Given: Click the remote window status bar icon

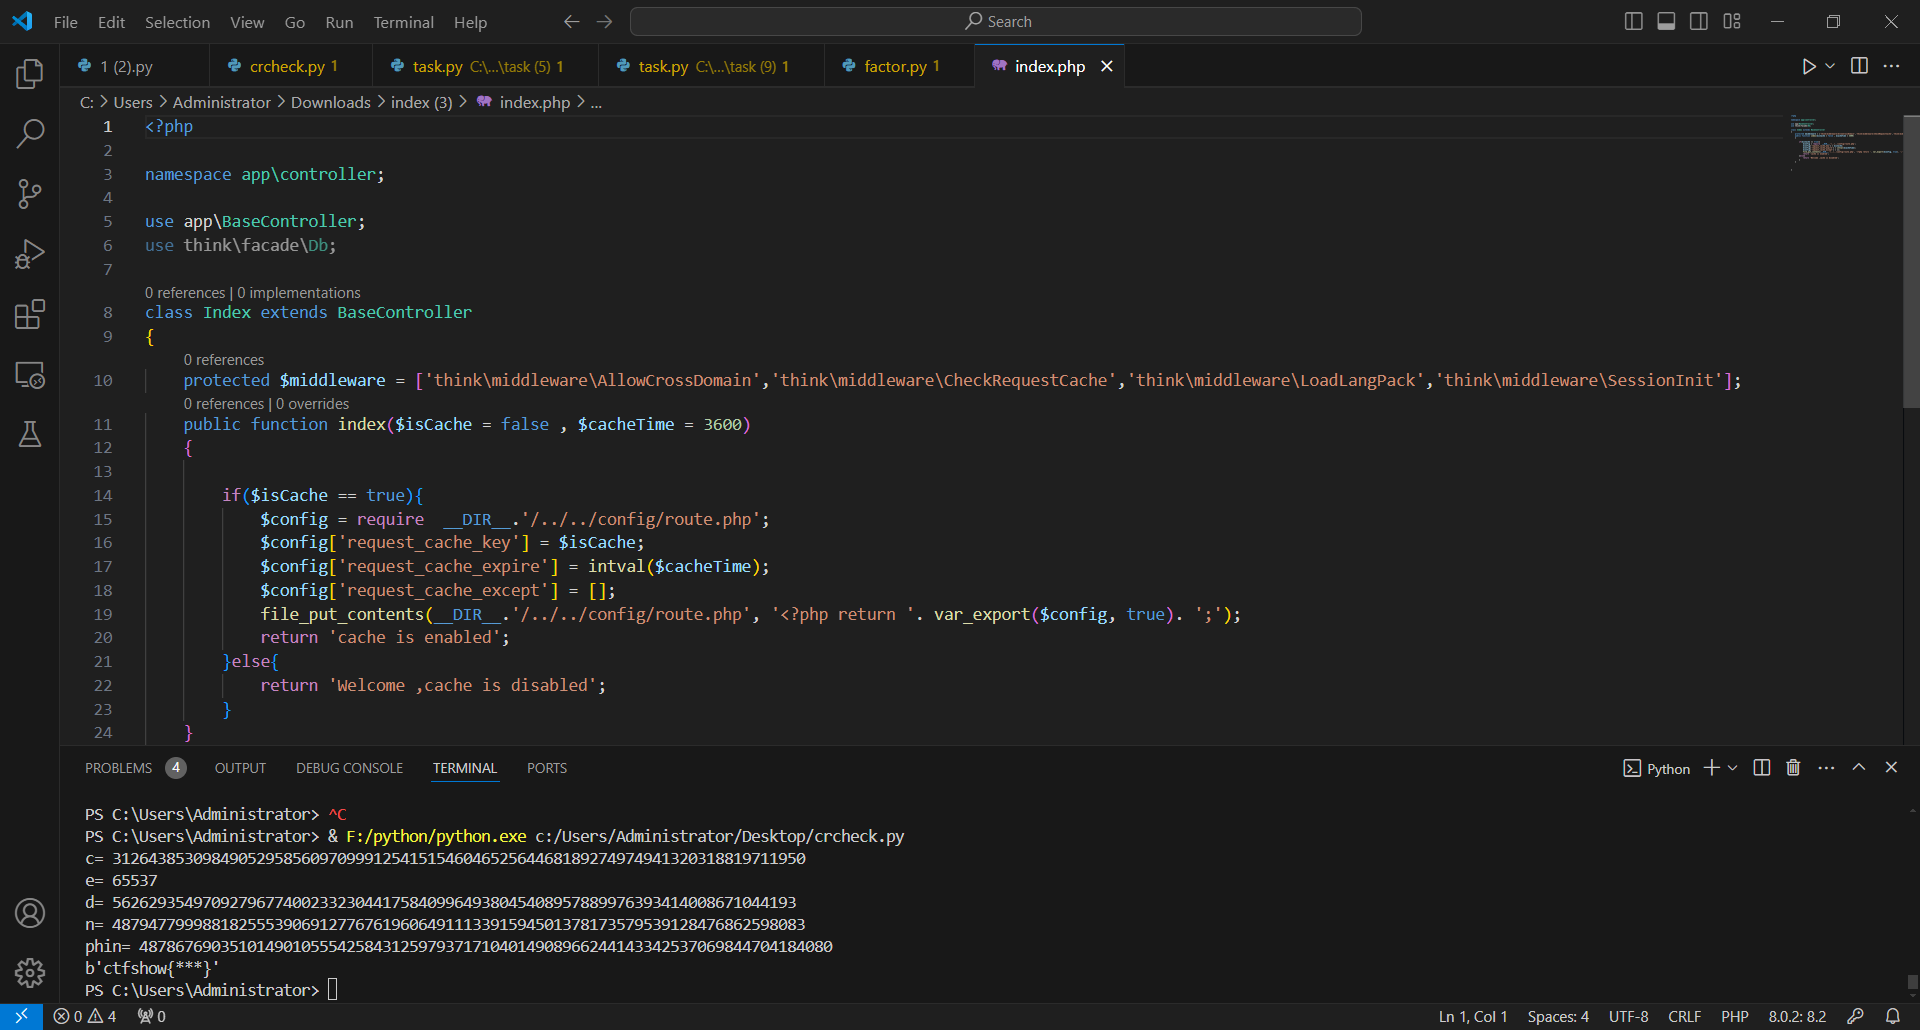Looking at the screenshot, I should (x=21, y=1016).
